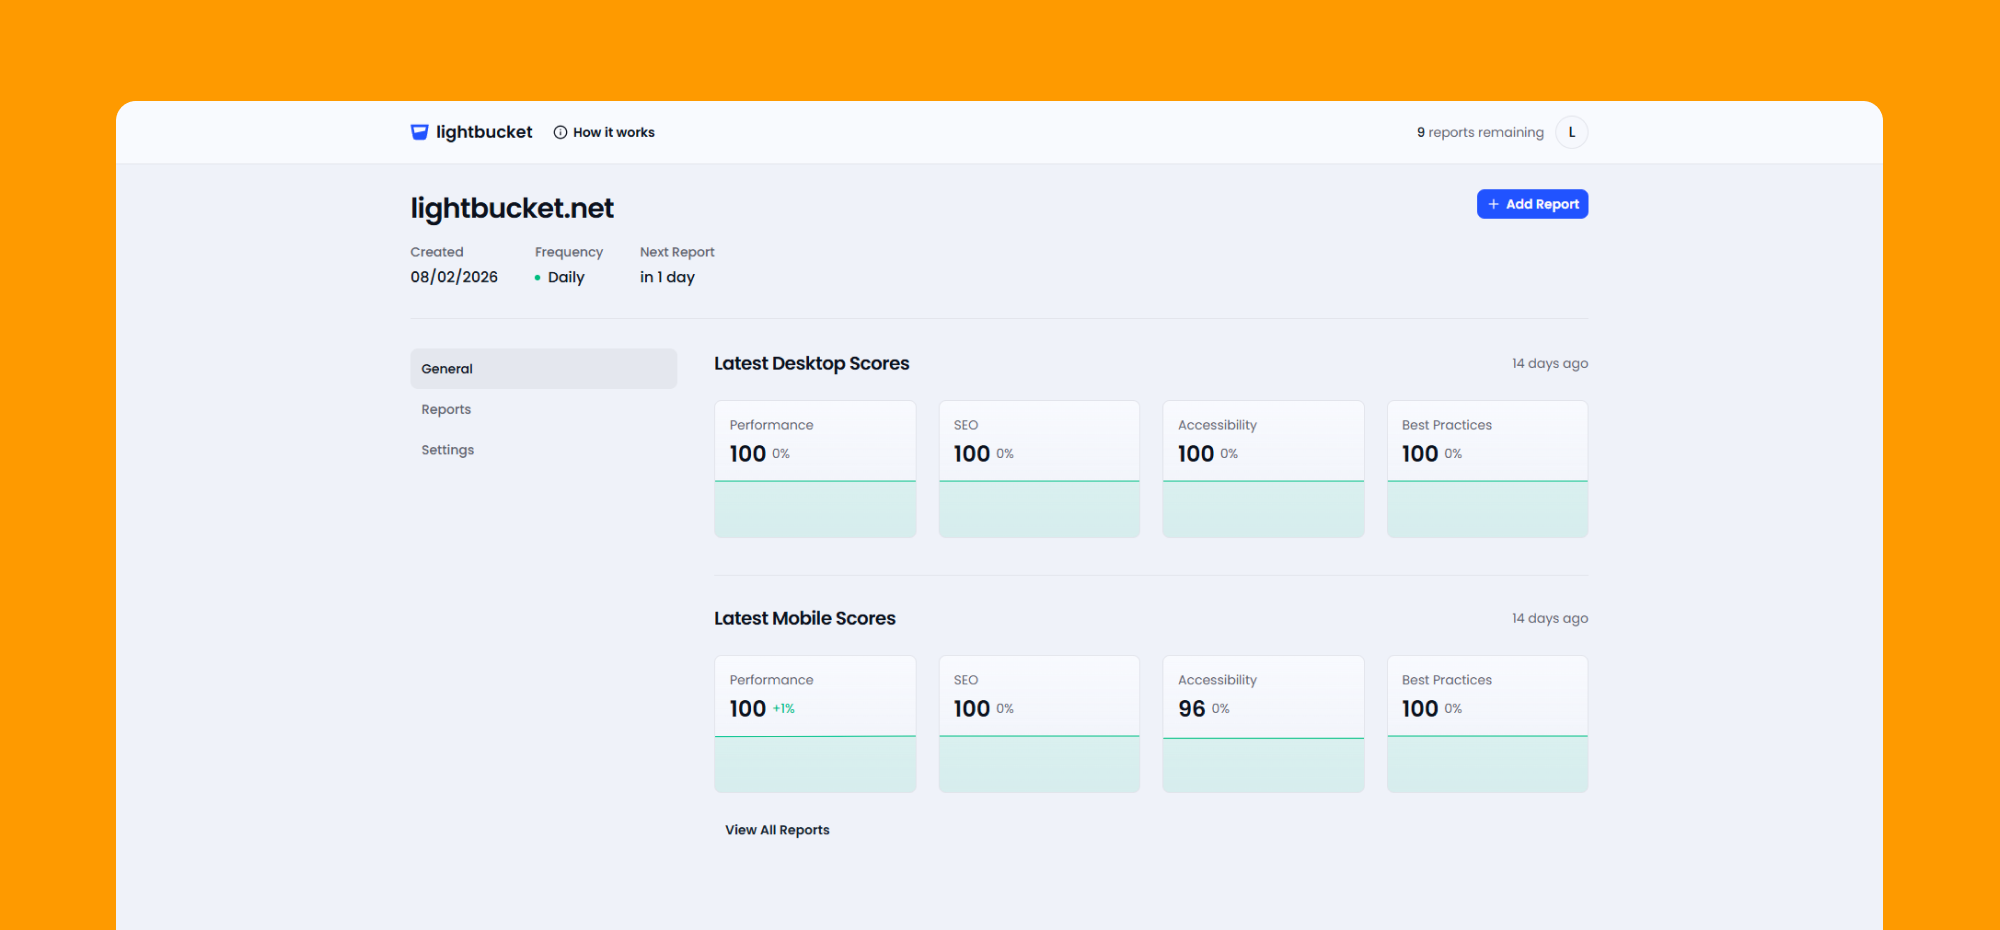This screenshot has height=930, width=2000.
Task: Click the lightbucket logo icon
Action: 420,132
